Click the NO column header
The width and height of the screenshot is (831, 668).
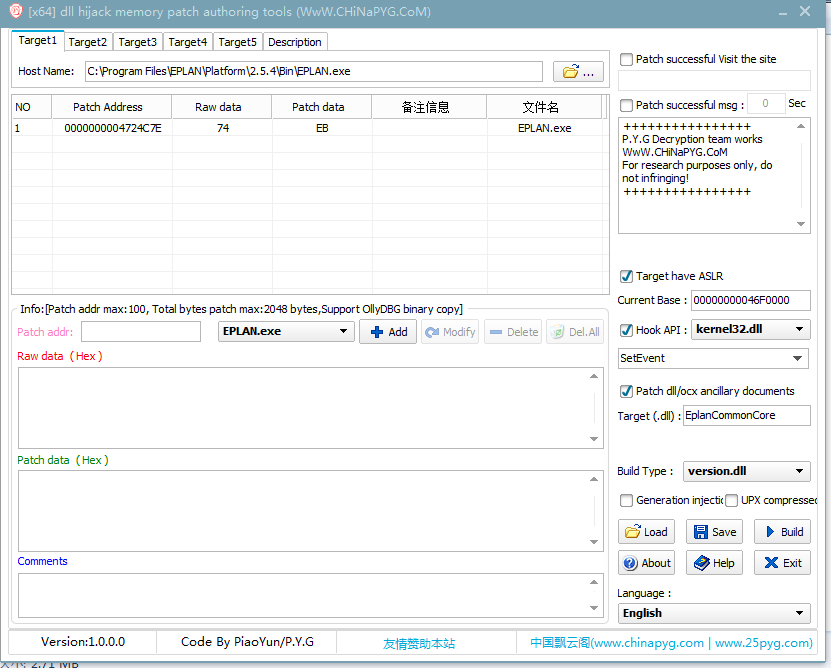click(32, 107)
